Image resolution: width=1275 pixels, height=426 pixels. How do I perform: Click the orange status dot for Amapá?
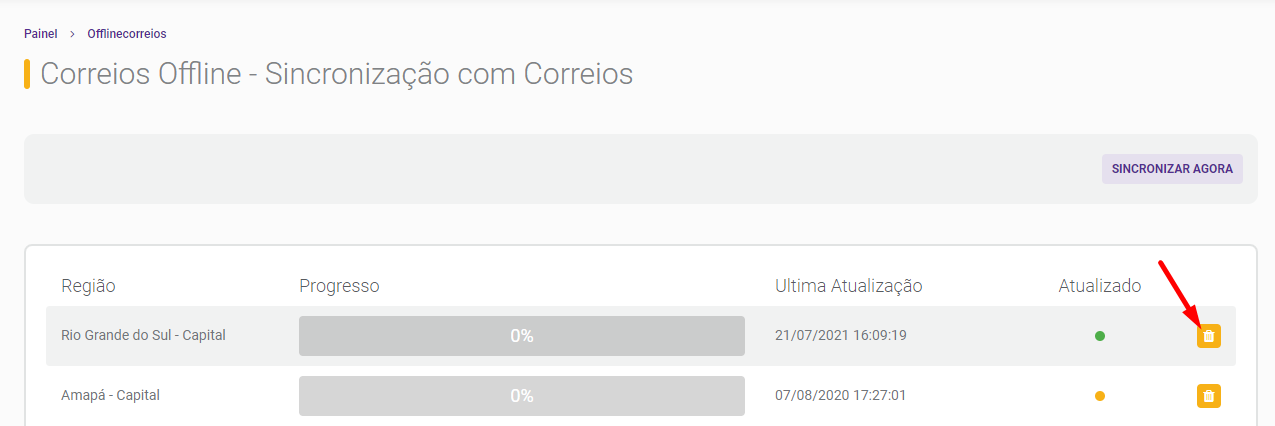(1100, 396)
